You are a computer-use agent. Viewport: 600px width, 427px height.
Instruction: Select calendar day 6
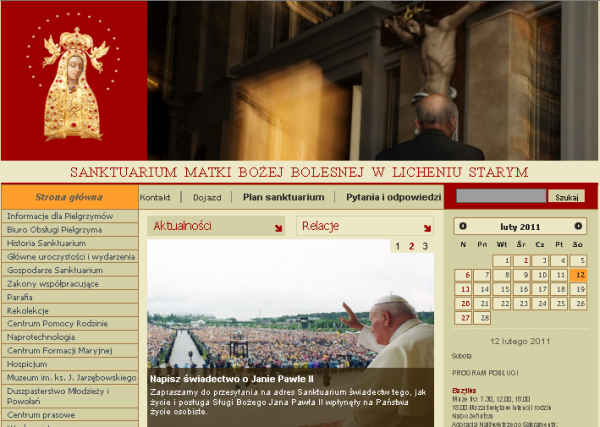tap(463, 275)
